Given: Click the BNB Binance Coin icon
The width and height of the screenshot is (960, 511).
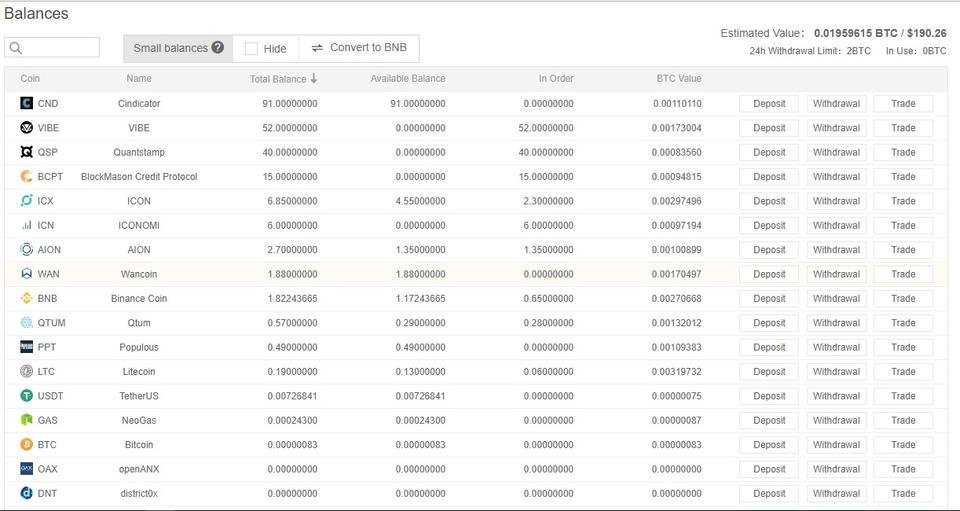Looking at the screenshot, I should (x=26, y=299).
